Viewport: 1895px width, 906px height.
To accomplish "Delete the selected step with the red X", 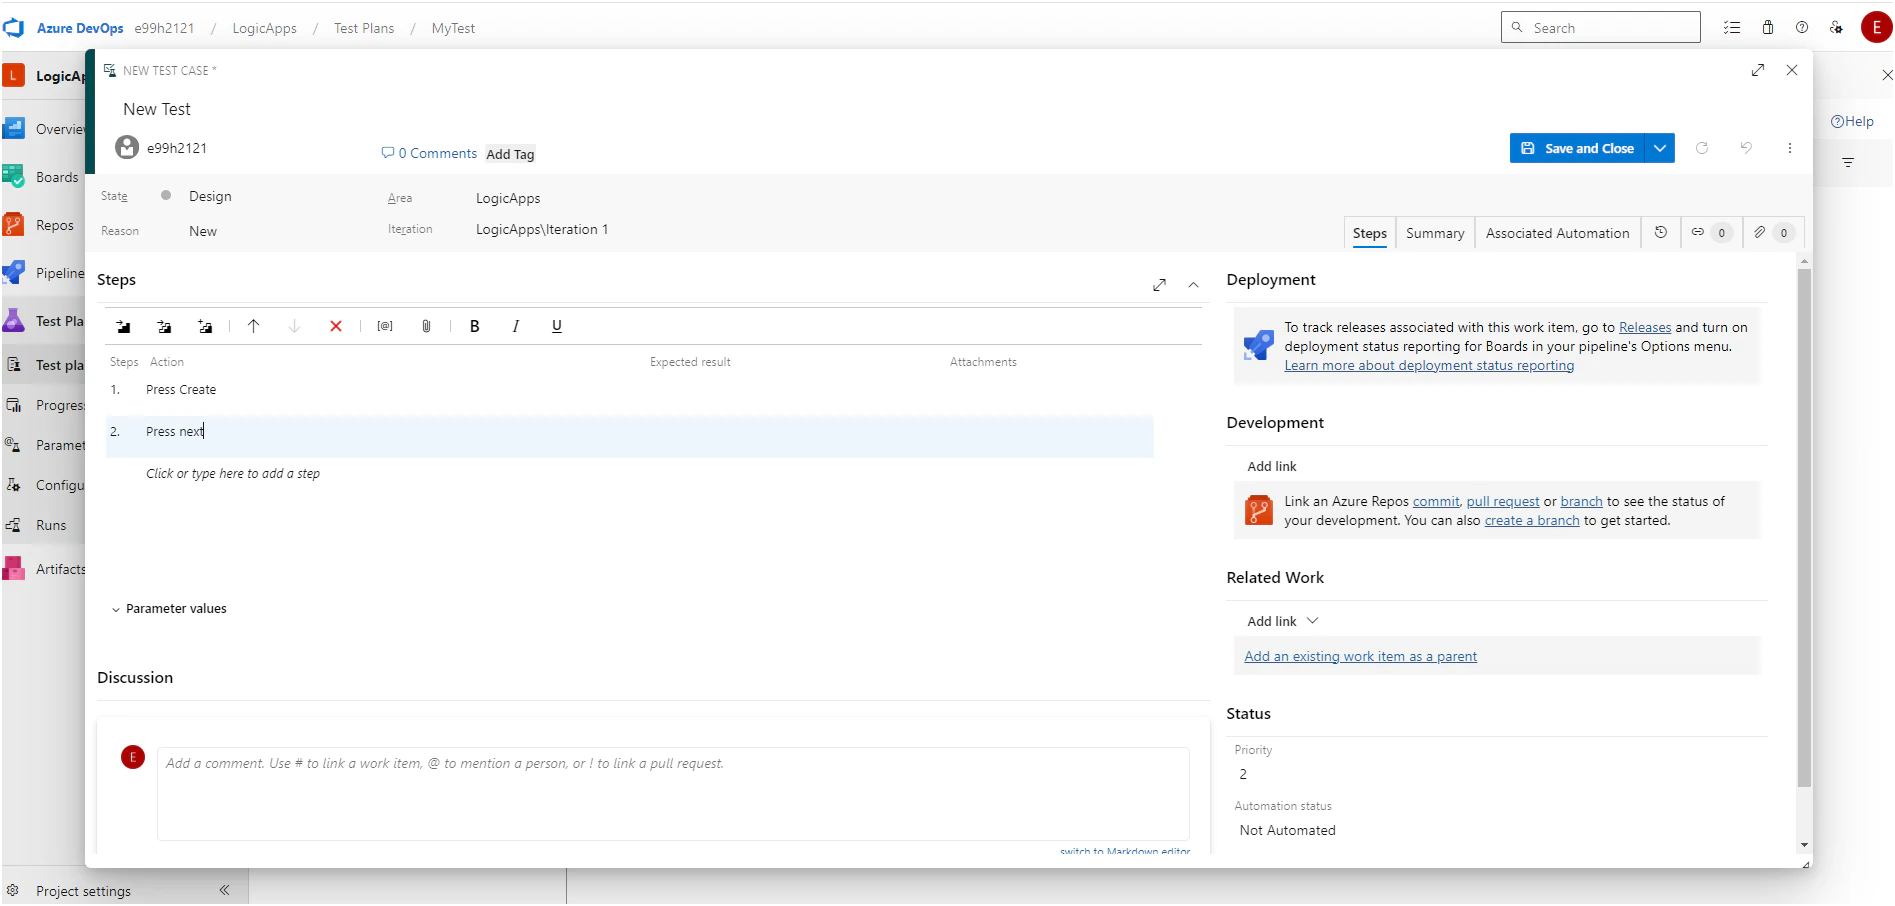I will [336, 327].
